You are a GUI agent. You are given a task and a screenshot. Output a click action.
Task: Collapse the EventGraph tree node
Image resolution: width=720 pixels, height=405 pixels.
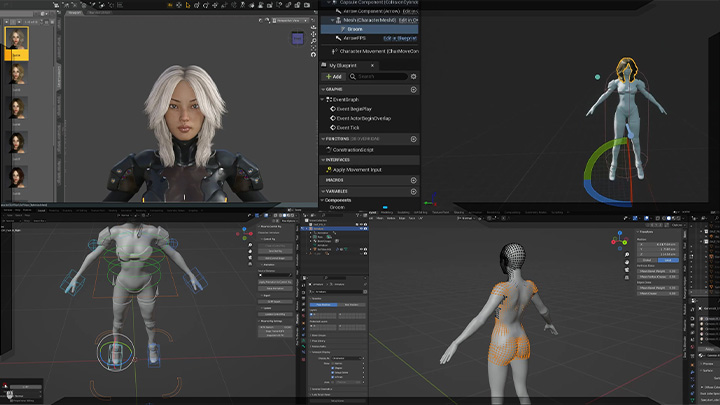coord(323,99)
